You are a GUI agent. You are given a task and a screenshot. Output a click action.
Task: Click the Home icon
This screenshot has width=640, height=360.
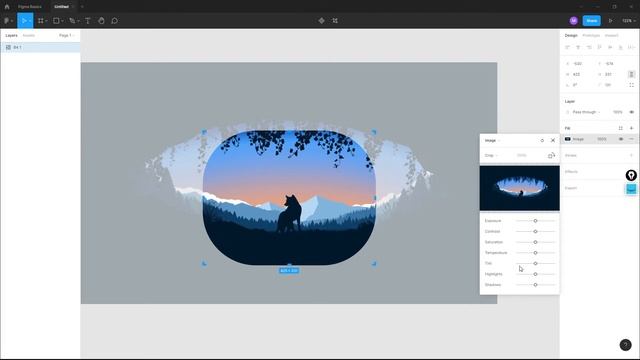point(7,7)
